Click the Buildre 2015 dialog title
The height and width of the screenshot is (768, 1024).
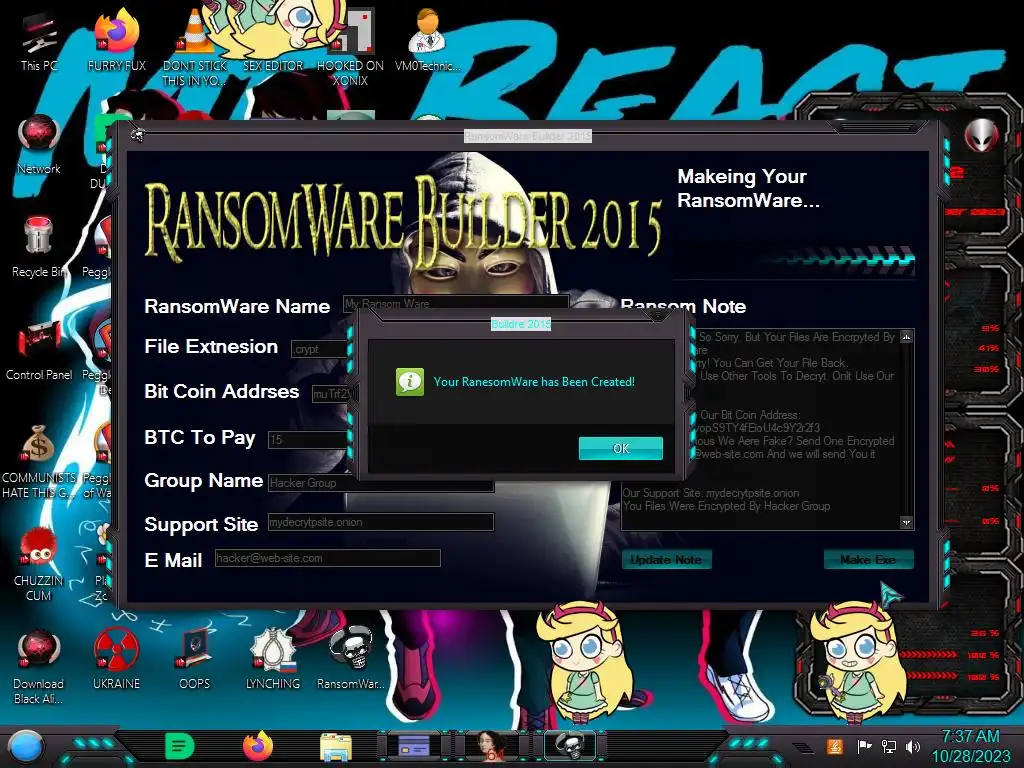520,324
